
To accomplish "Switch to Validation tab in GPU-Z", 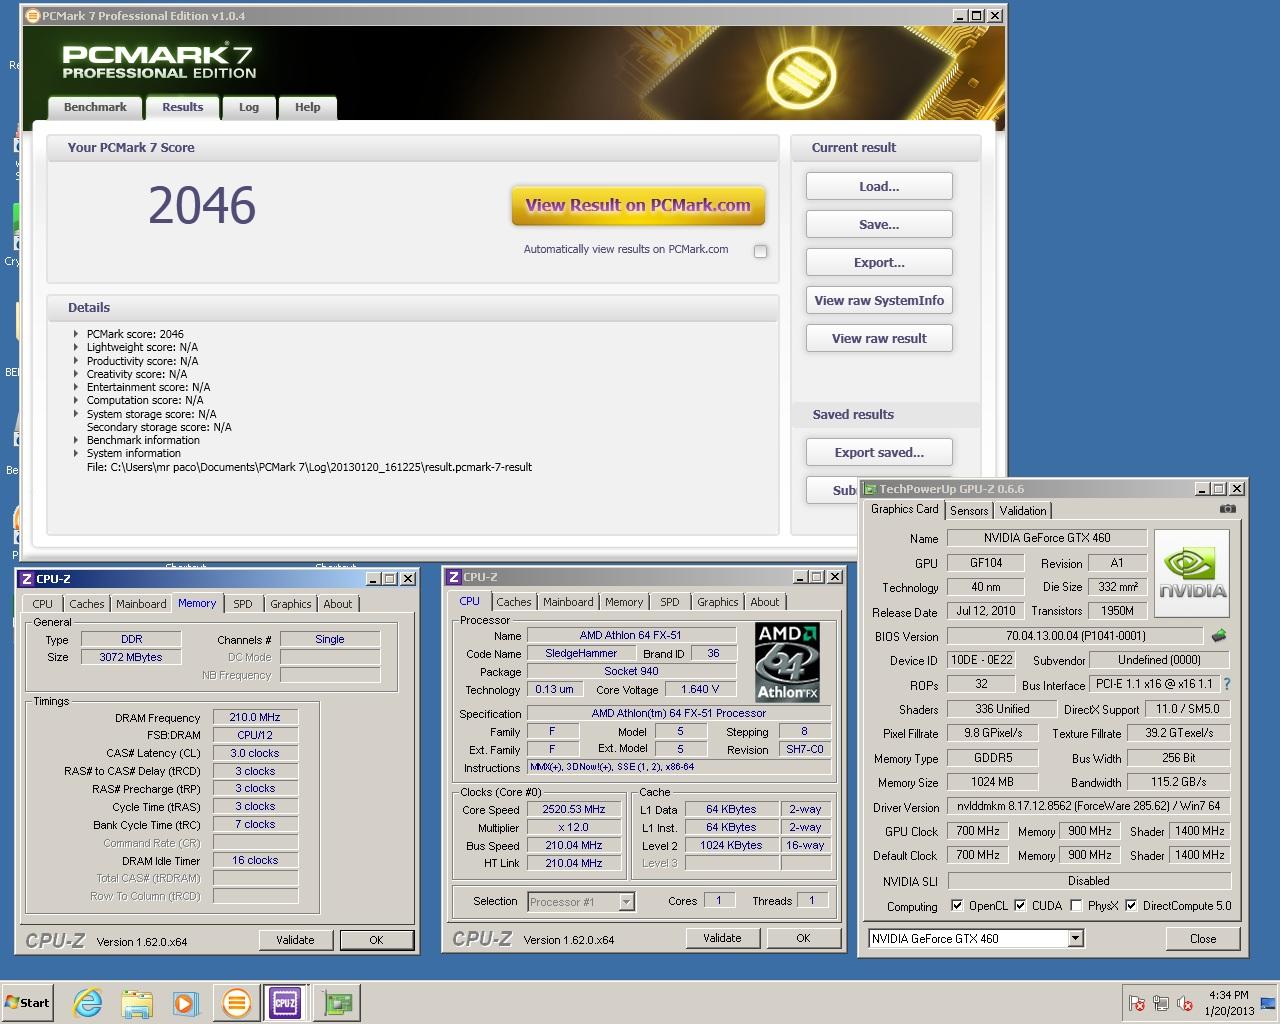I will point(1023,510).
